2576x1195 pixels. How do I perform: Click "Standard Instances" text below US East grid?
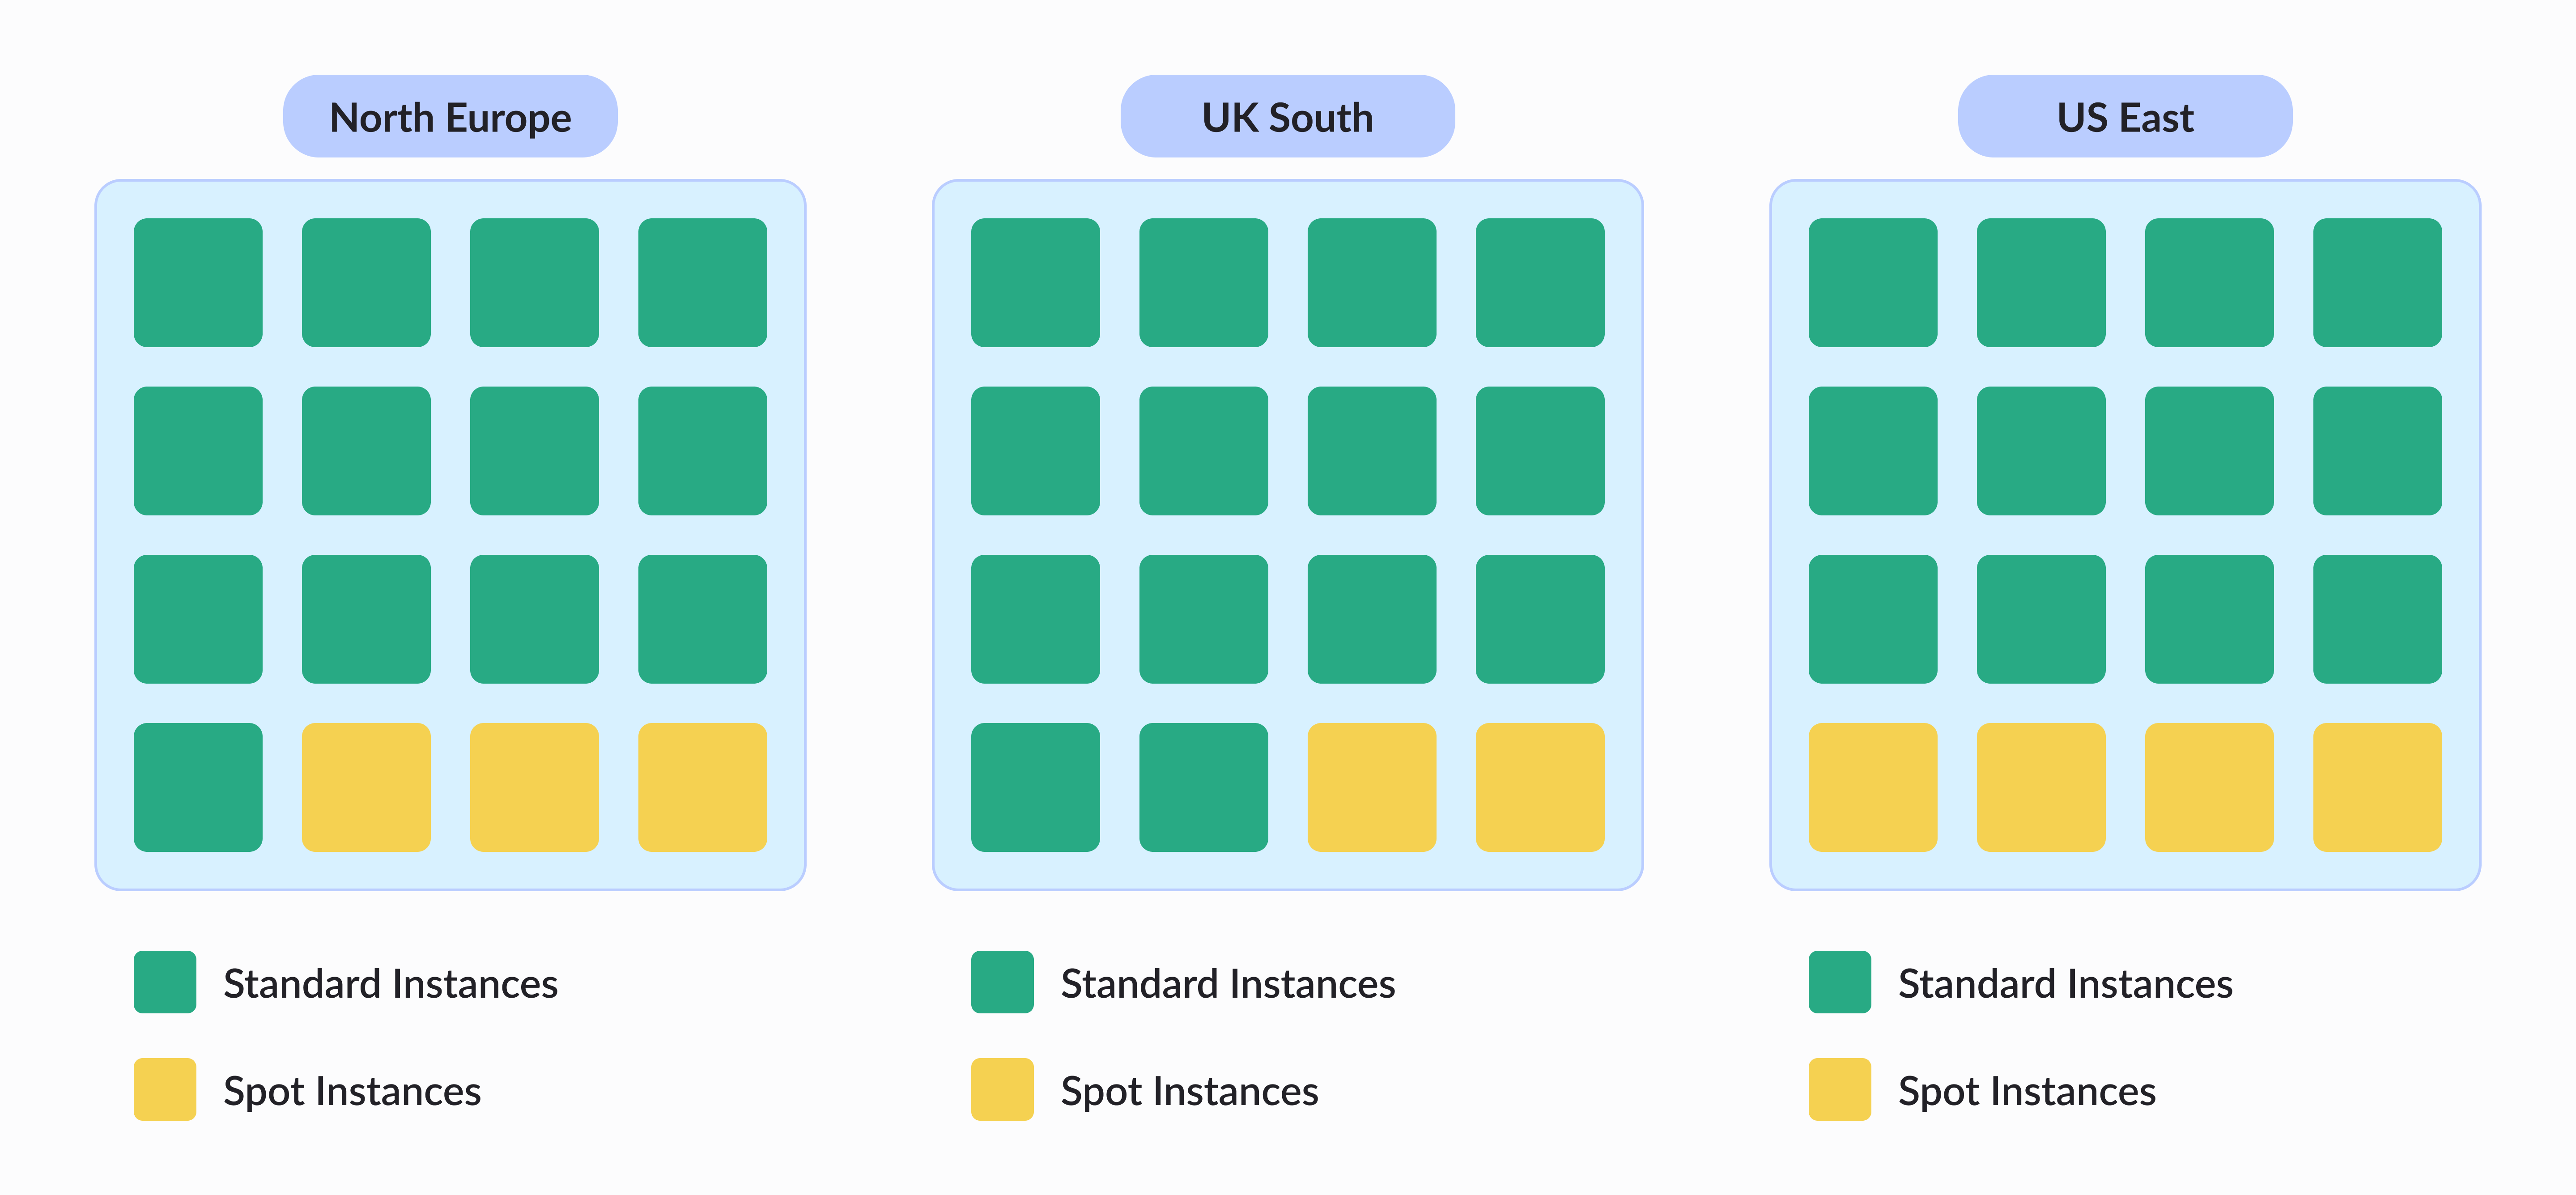coord(2065,984)
